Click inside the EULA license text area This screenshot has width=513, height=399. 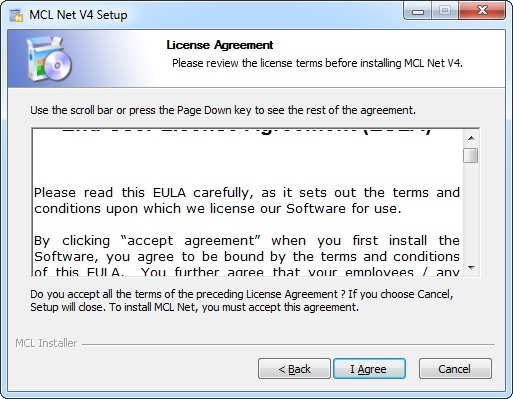247,202
